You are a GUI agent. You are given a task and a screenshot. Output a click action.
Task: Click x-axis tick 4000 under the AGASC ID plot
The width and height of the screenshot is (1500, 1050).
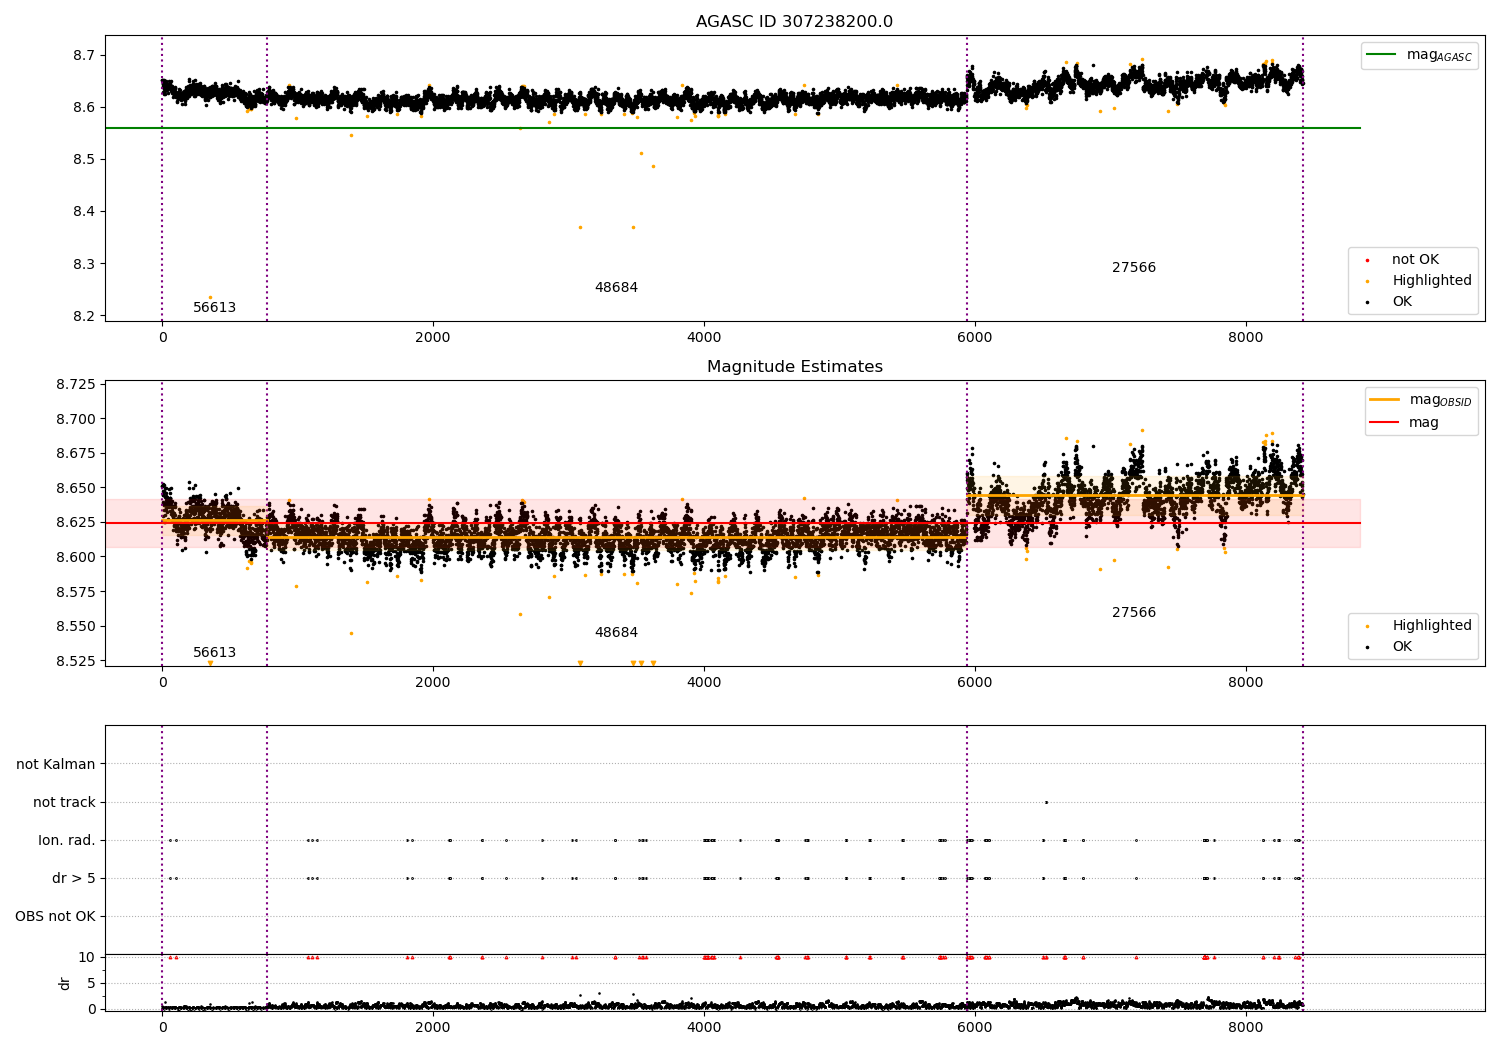tap(704, 338)
